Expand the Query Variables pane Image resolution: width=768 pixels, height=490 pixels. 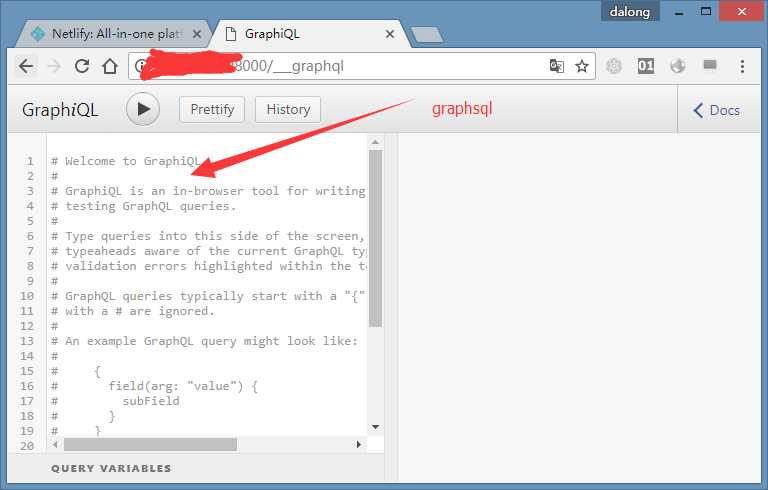[x=111, y=468]
